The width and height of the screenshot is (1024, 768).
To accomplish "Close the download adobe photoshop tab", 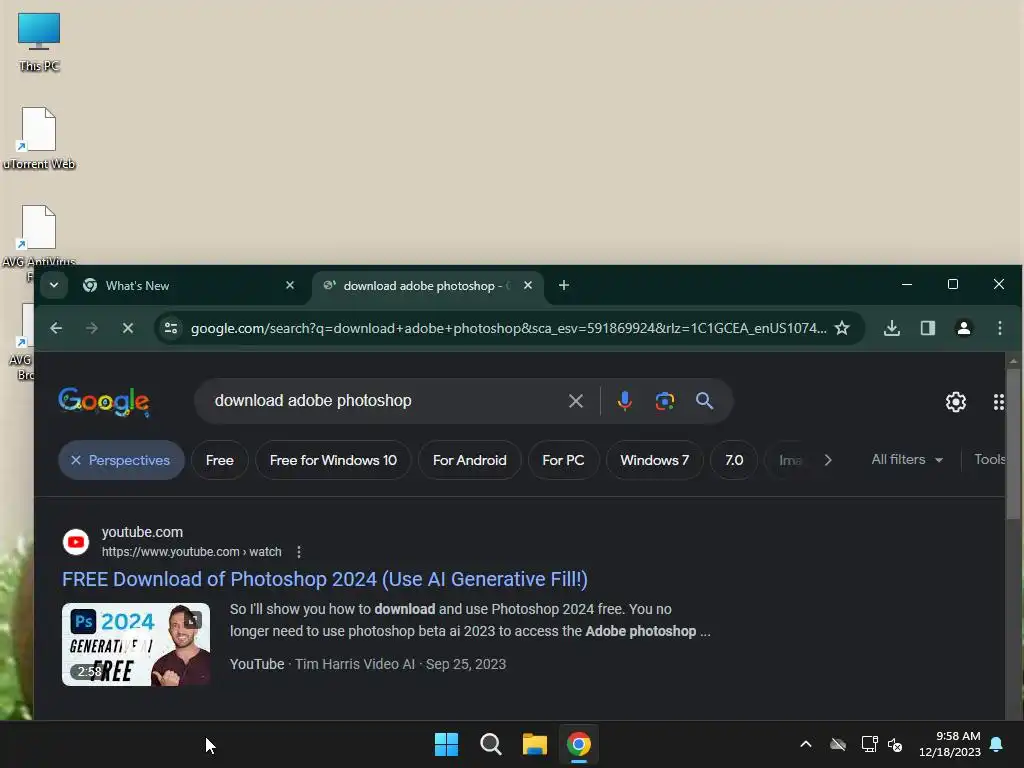I will (528, 285).
